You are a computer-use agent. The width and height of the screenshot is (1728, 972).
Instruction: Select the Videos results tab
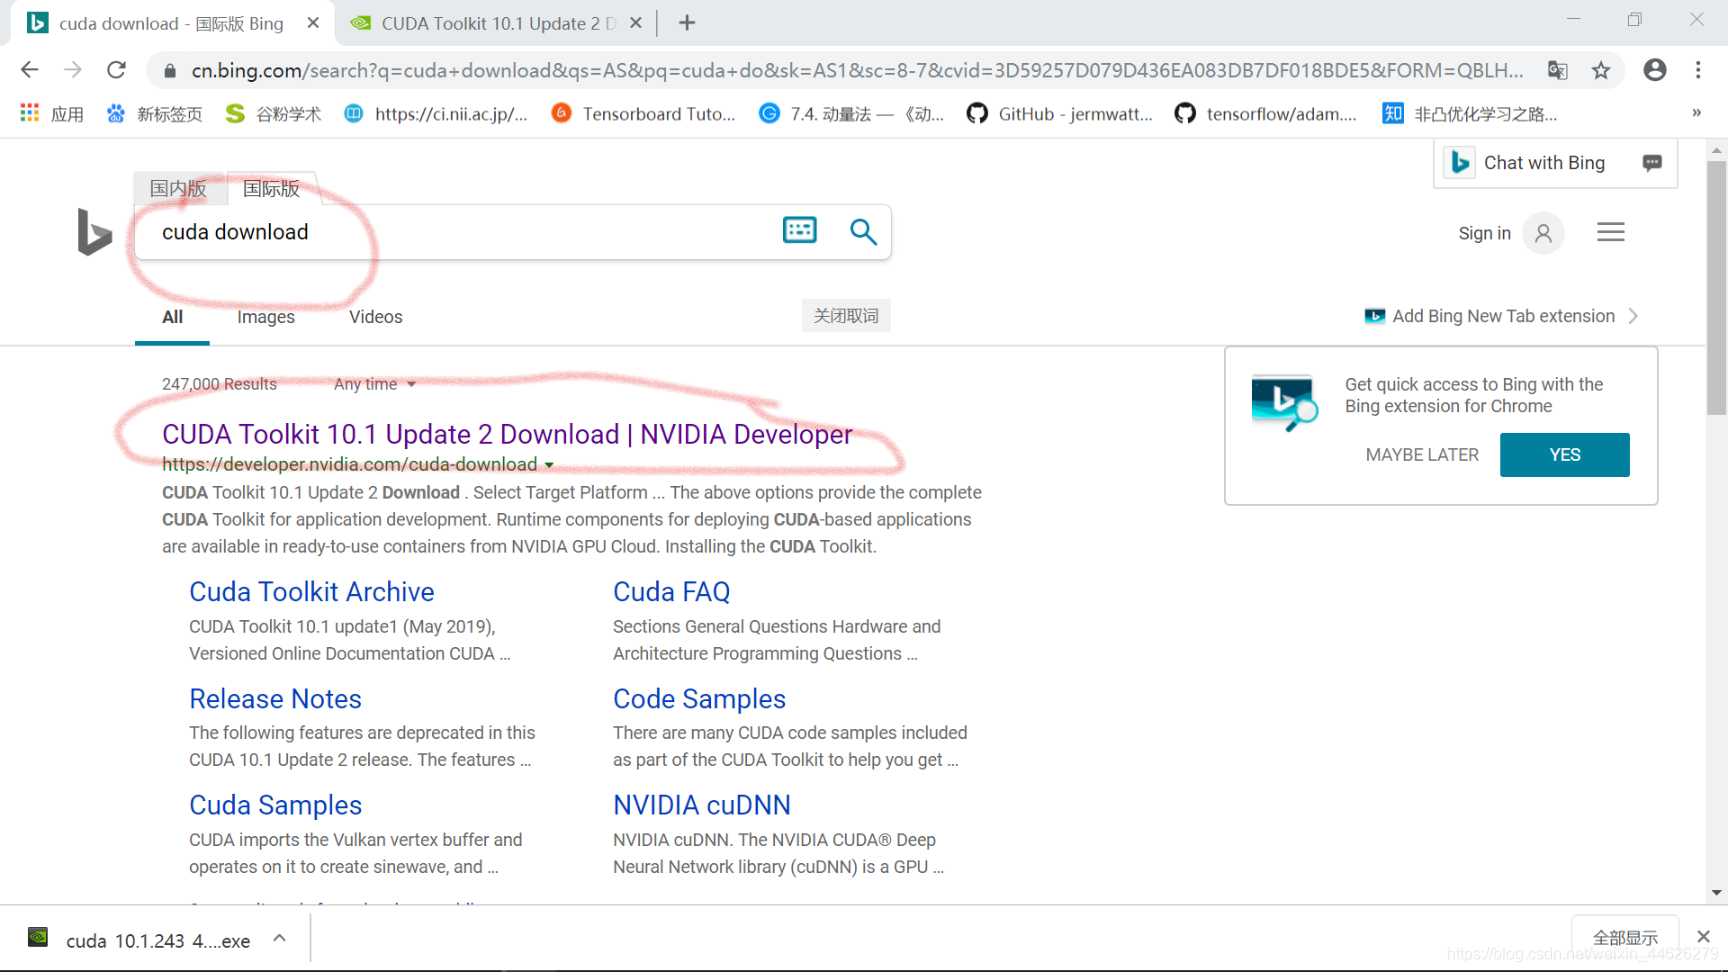click(x=376, y=317)
